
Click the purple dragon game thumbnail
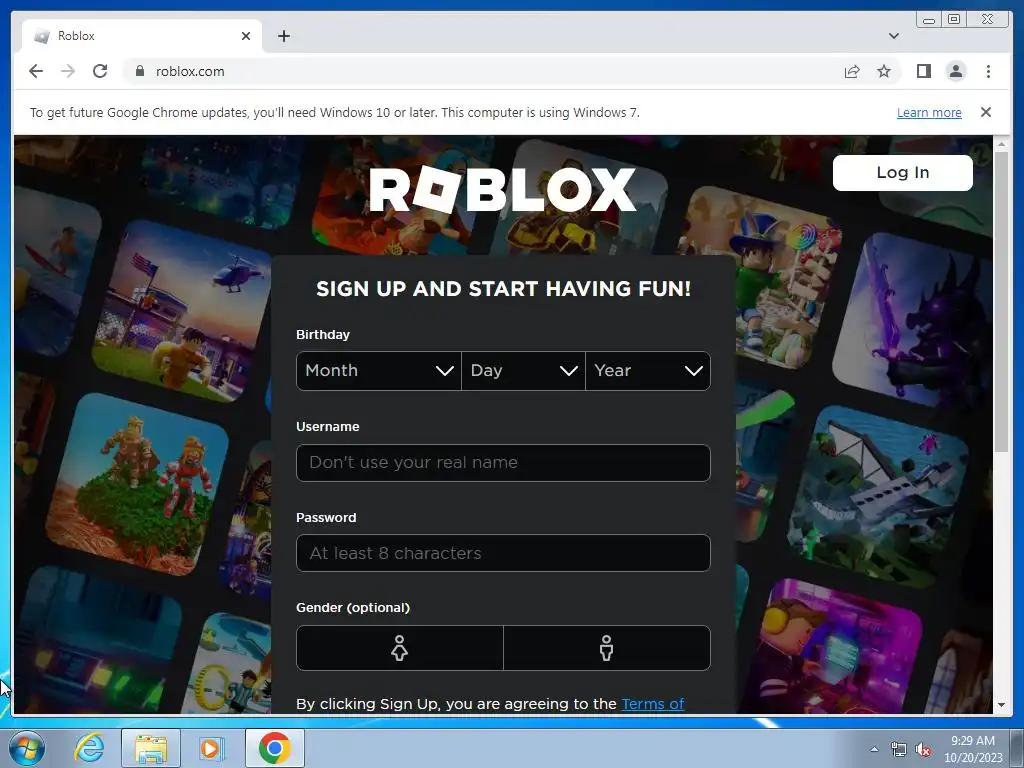[912, 320]
